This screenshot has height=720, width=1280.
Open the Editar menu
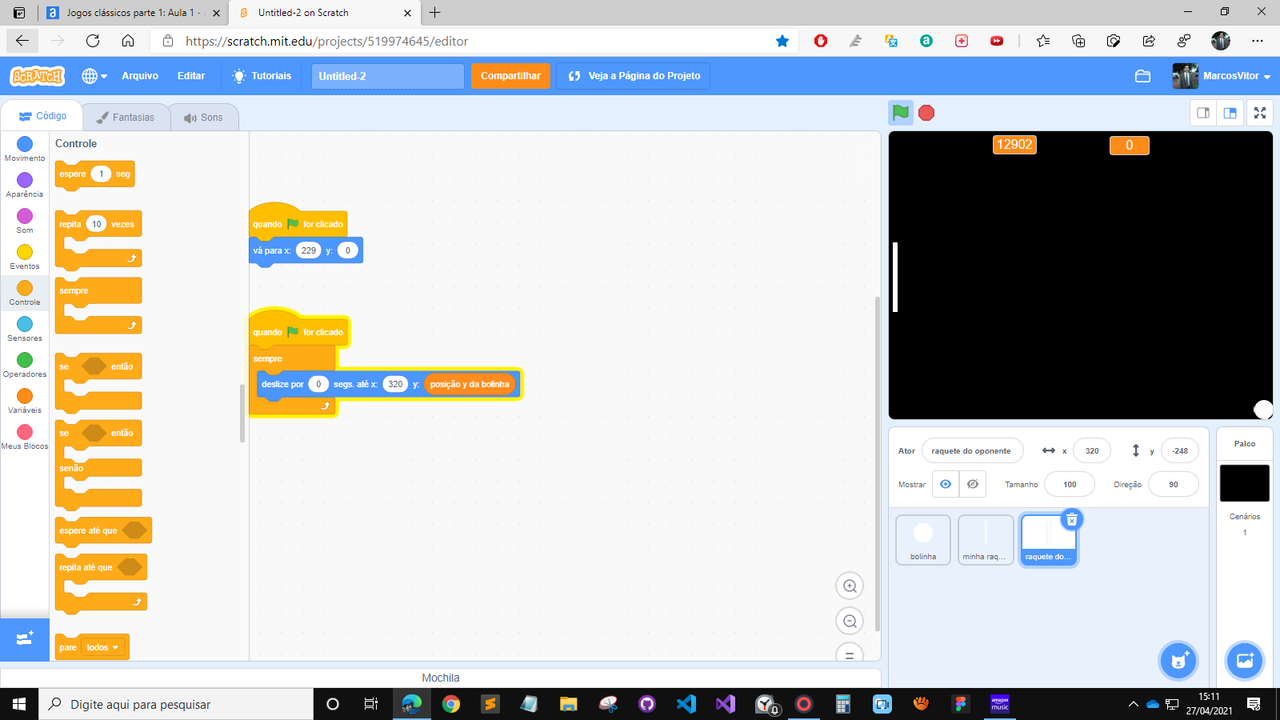191,76
